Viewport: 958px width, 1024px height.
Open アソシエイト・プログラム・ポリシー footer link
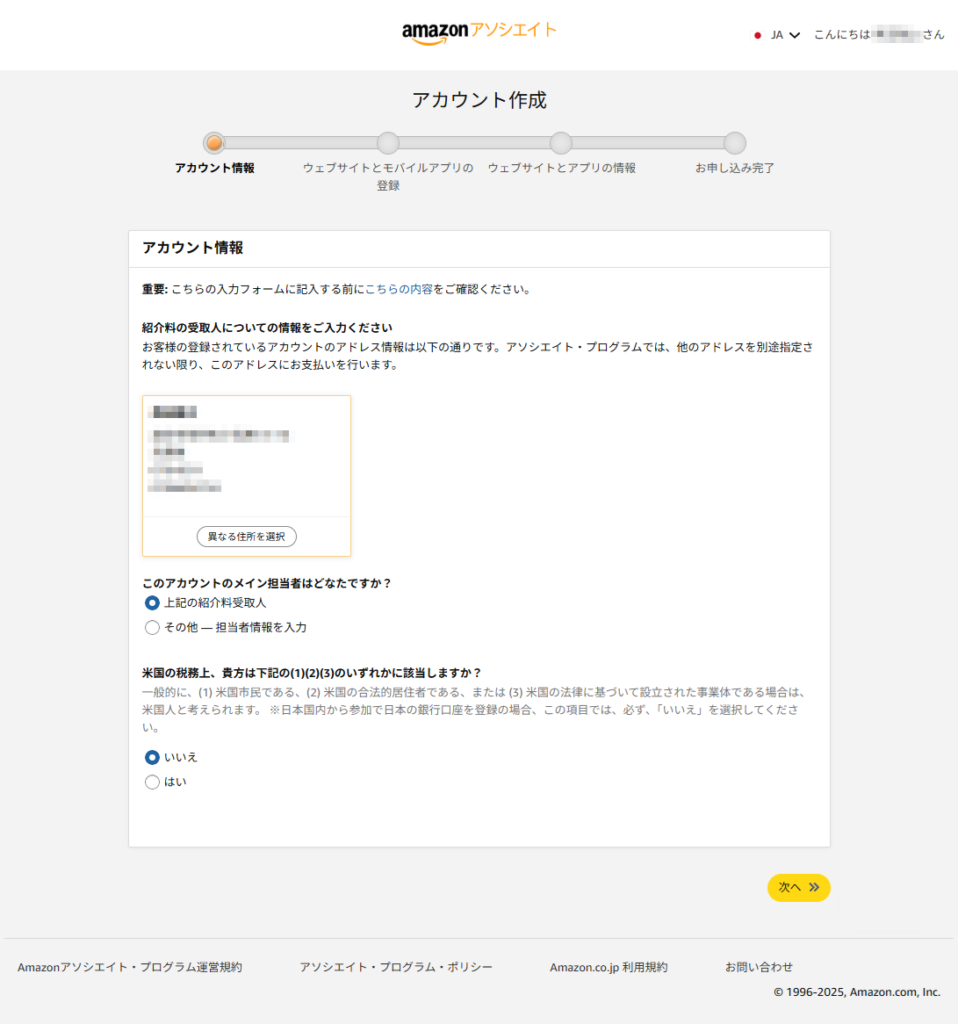[x=396, y=967]
